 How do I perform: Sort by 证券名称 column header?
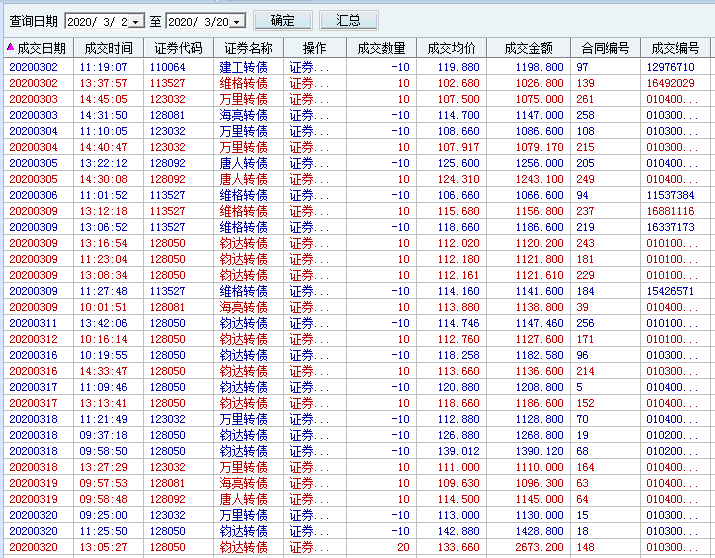tap(249, 48)
